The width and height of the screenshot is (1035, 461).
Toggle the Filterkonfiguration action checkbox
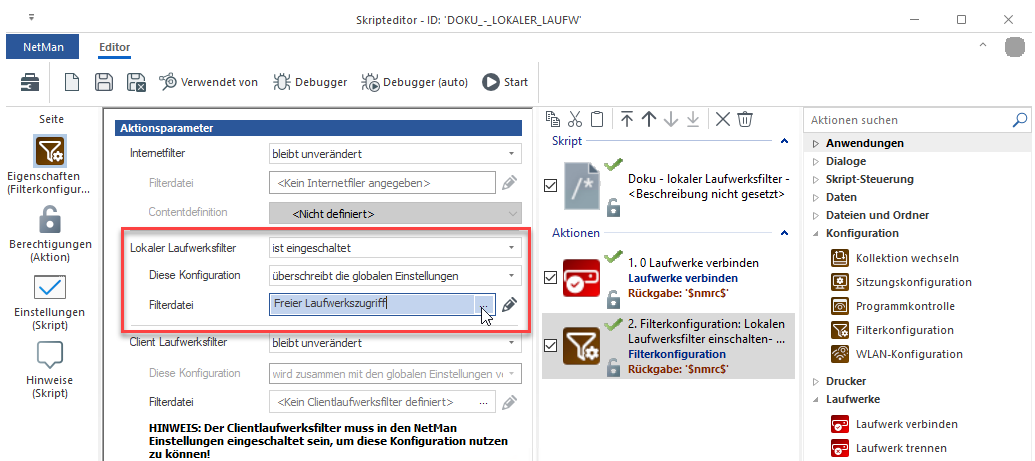pyautogui.click(x=550, y=346)
